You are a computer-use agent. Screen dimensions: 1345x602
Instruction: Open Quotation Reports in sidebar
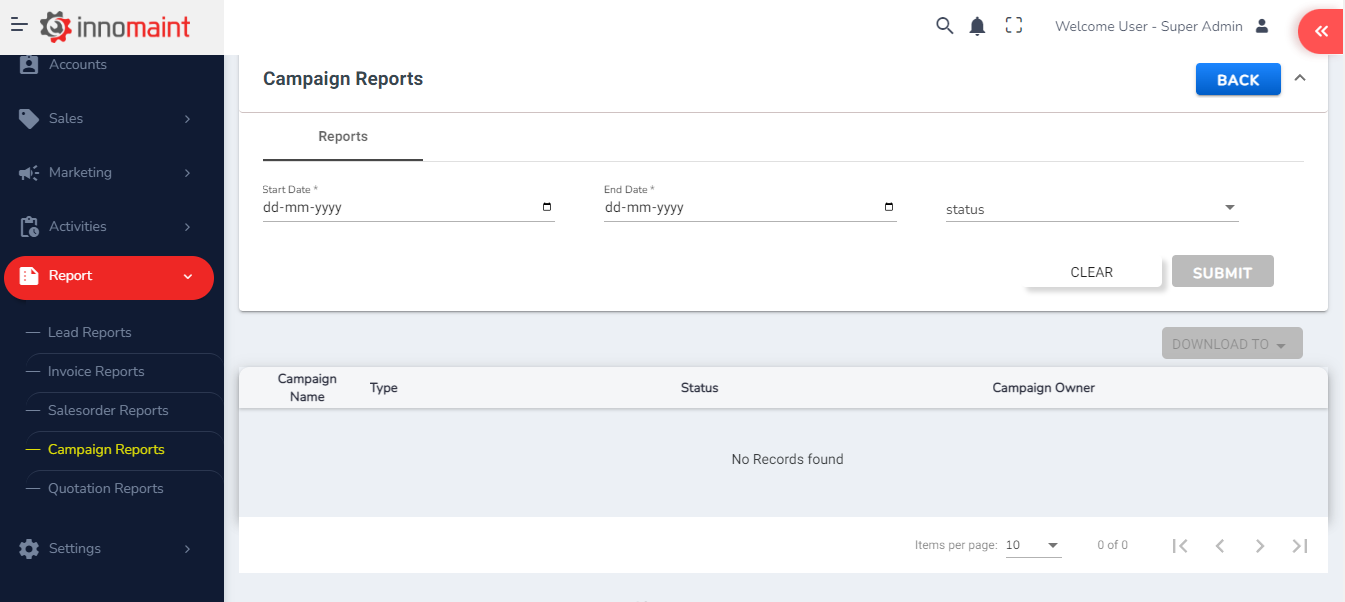click(105, 488)
